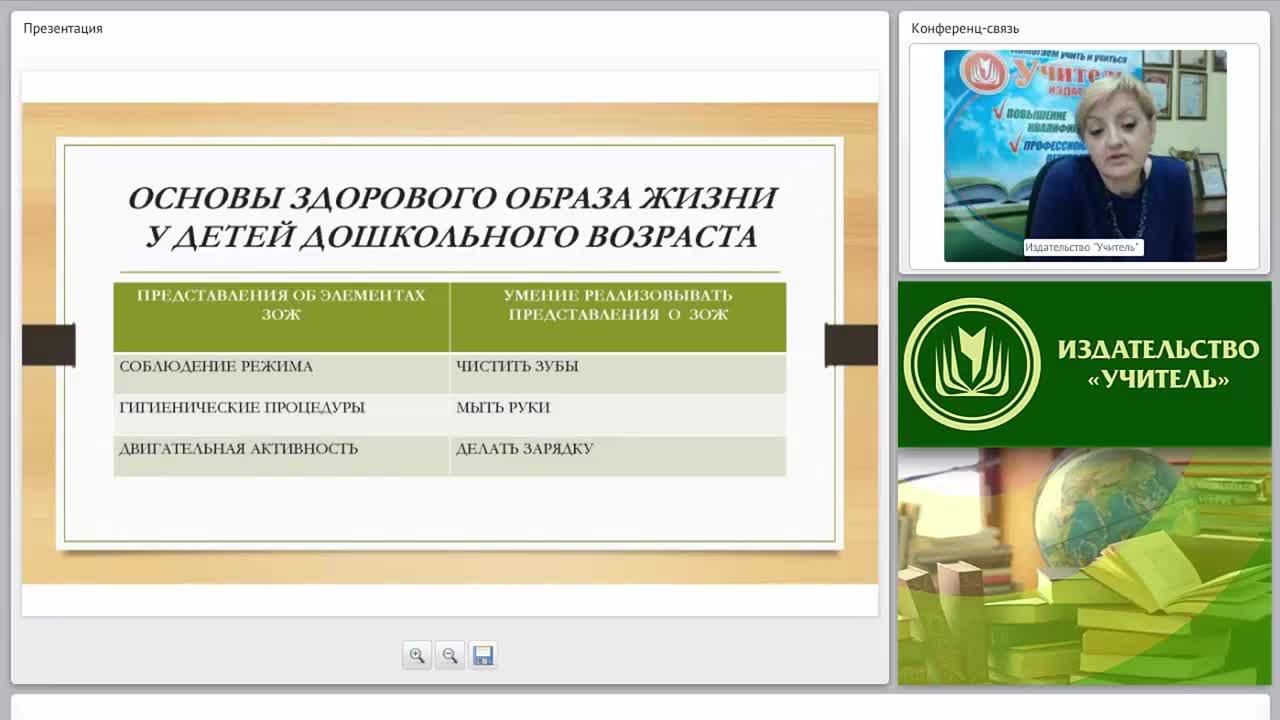Click the header cell Умение реализовывать представления о ЗОЖ
The image size is (1280, 720).
pyautogui.click(x=618, y=317)
